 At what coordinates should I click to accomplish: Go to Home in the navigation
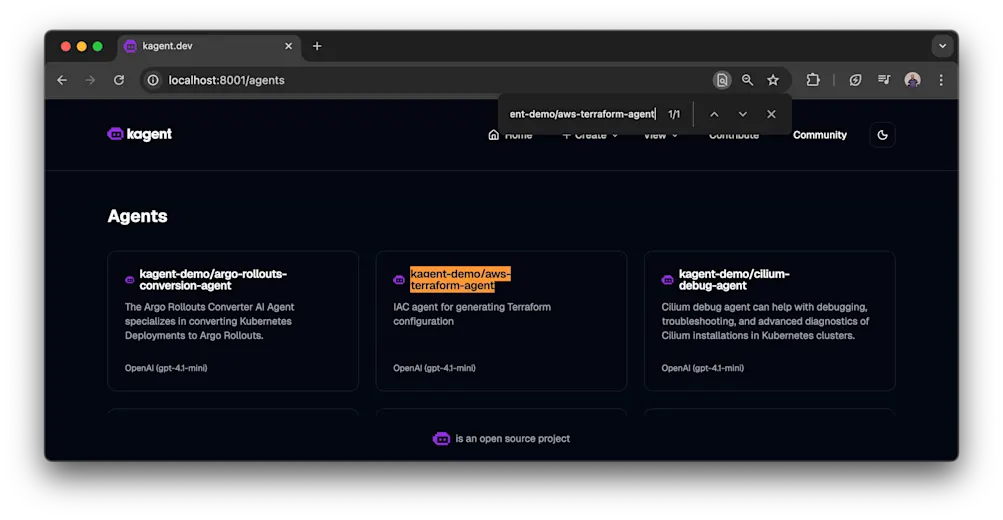tap(510, 135)
